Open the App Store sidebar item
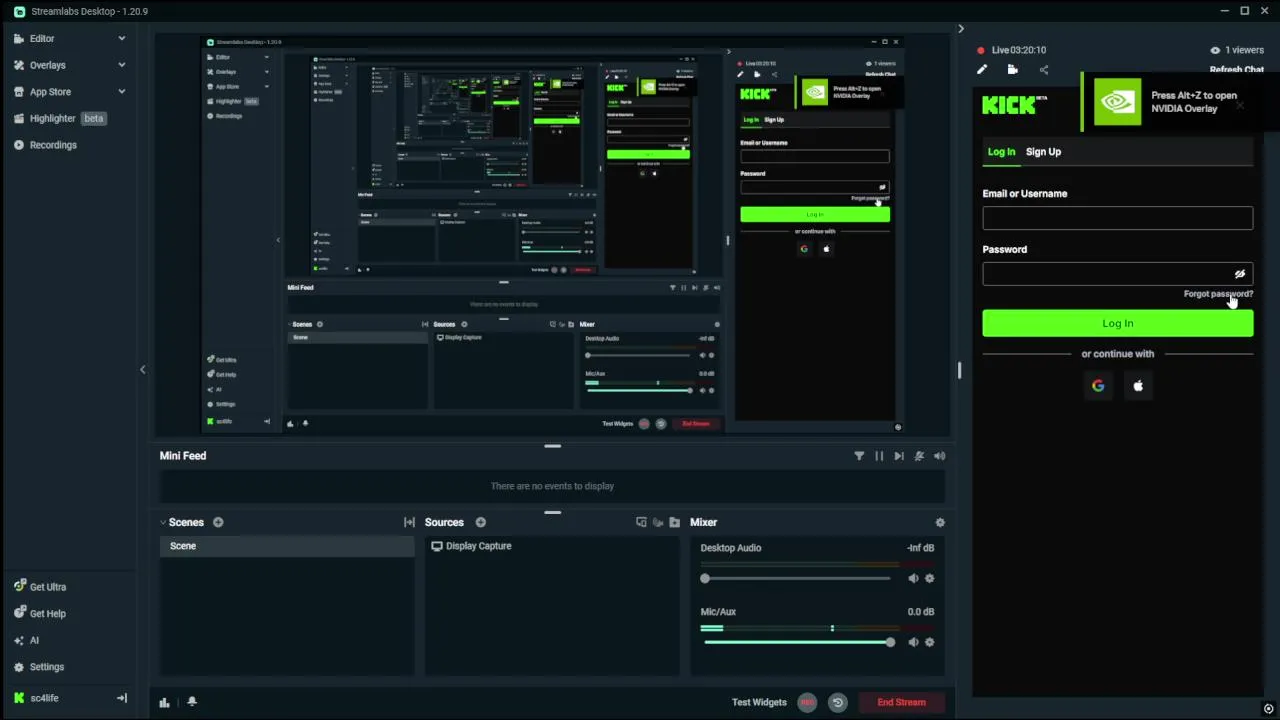The image size is (1280, 720). tap(50, 92)
